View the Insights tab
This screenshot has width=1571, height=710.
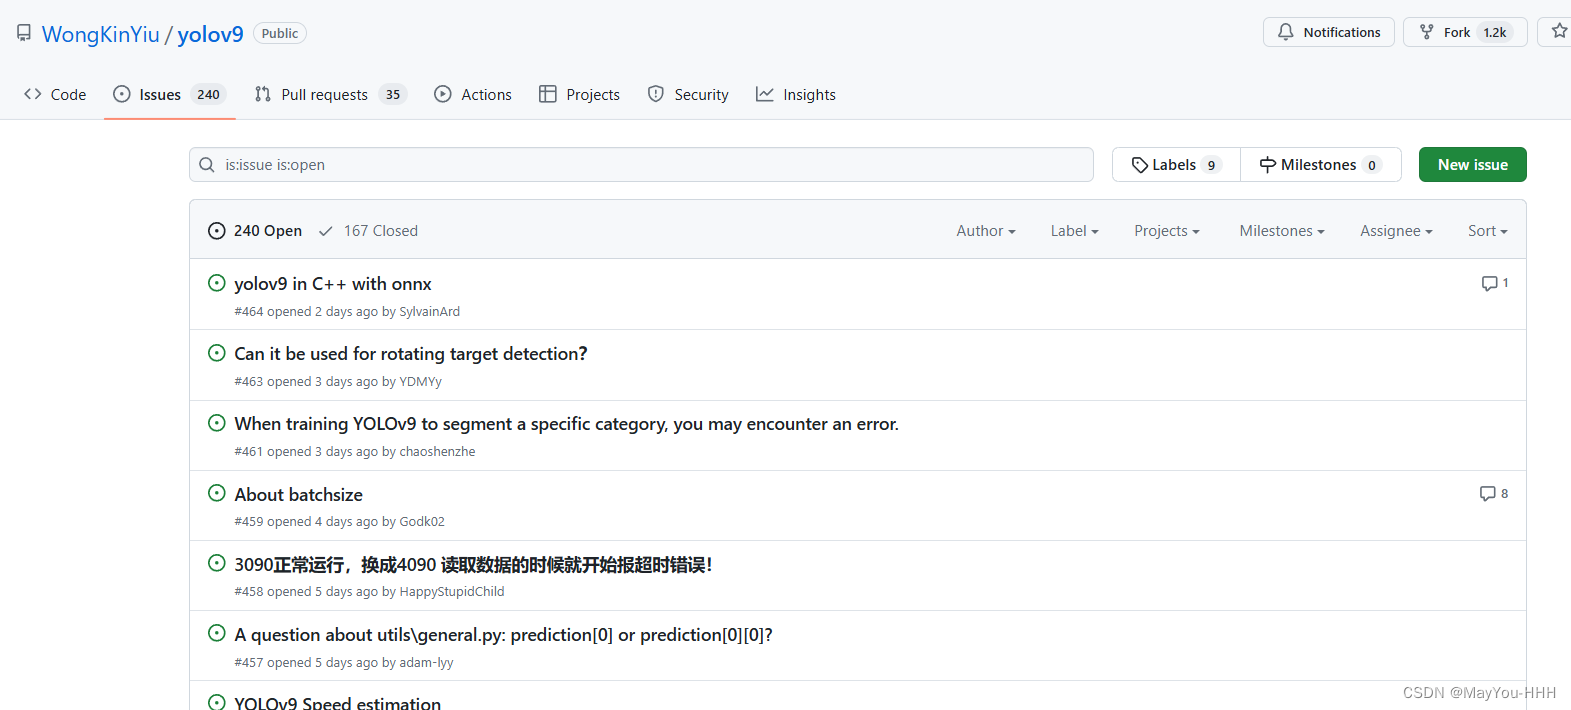(796, 94)
